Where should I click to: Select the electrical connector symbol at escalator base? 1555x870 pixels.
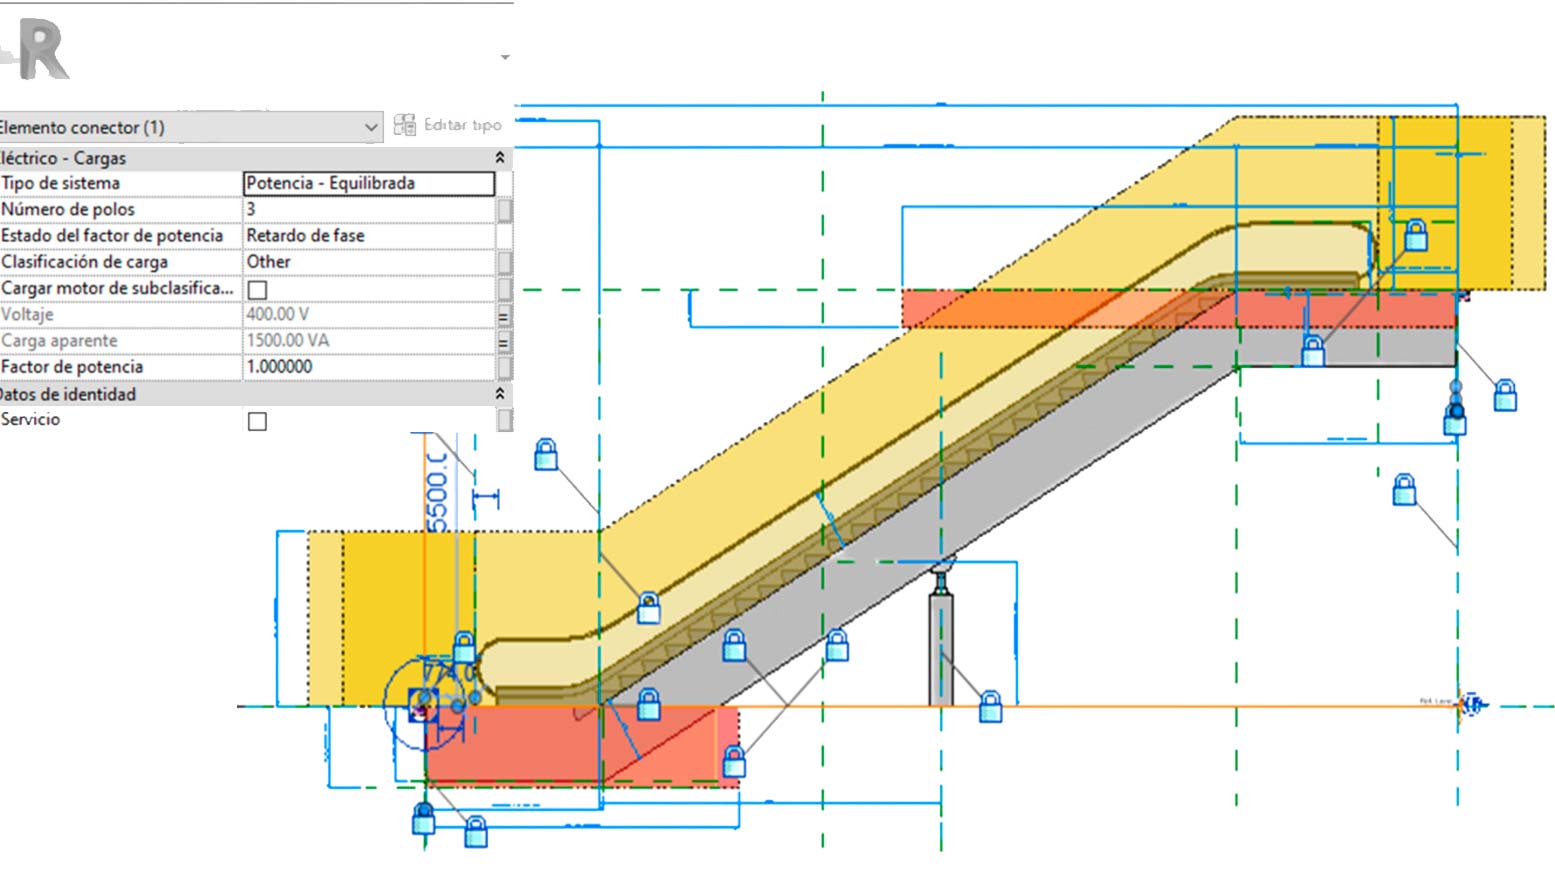click(422, 706)
